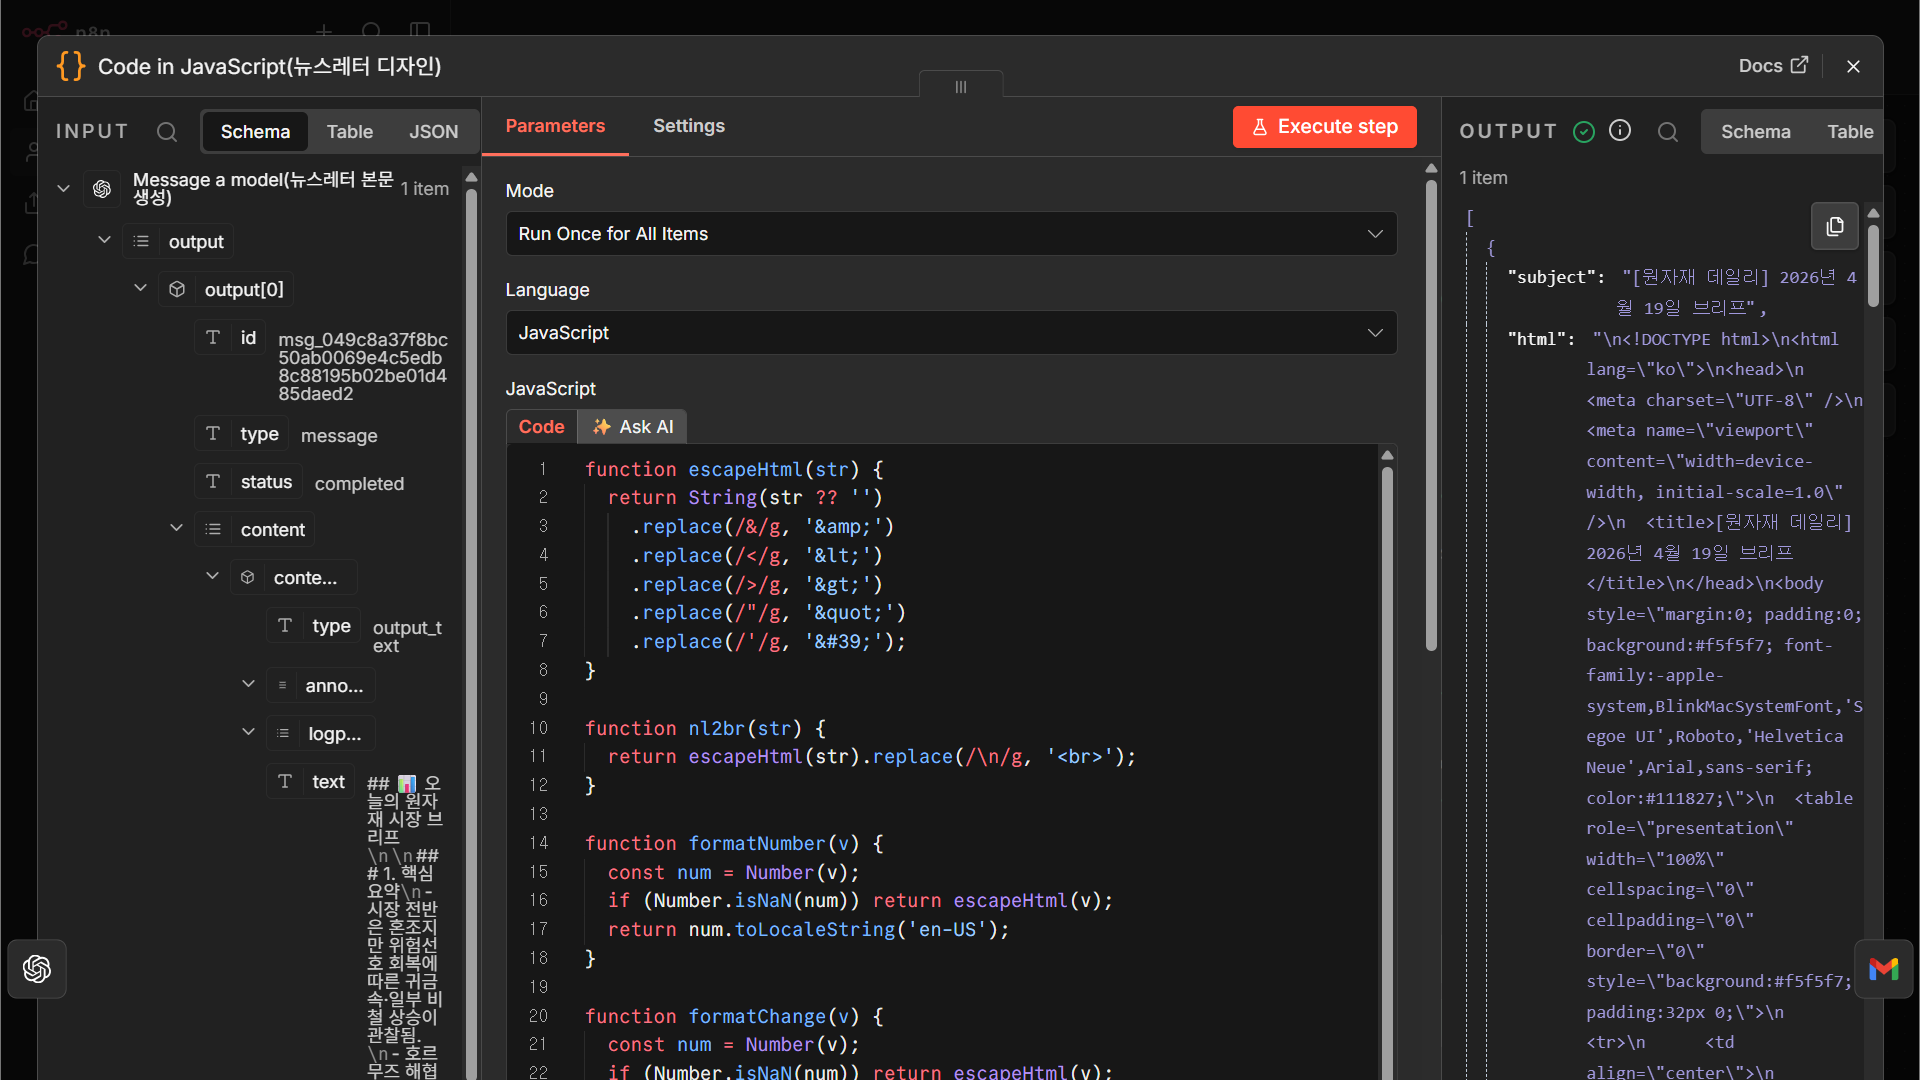Click the text type icon beside status
The image size is (1920, 1080).
pyautogui.click(x=213, y=482)
